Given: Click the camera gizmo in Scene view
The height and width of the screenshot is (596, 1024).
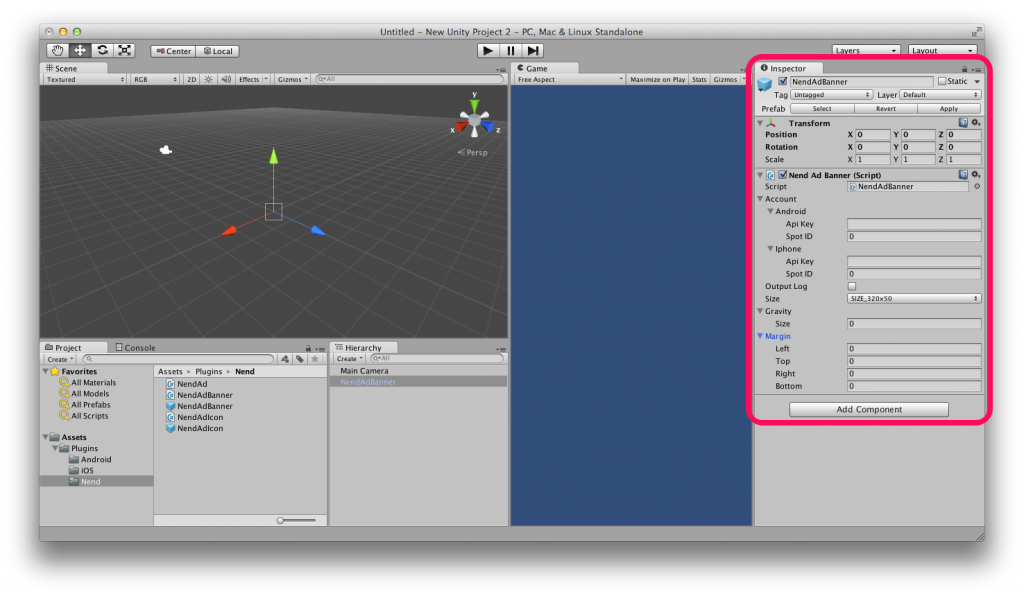Looking at the screenshot, I should 166,150.
